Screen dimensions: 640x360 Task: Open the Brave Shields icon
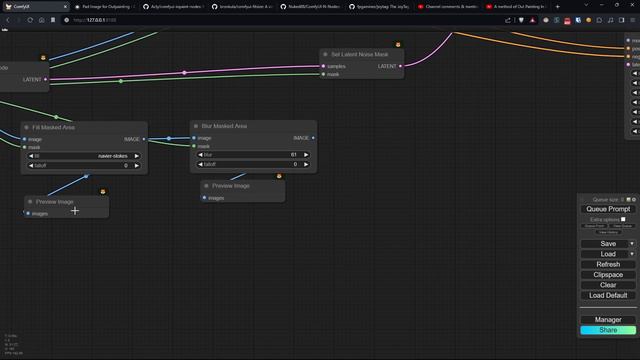(x=521, y=20)
